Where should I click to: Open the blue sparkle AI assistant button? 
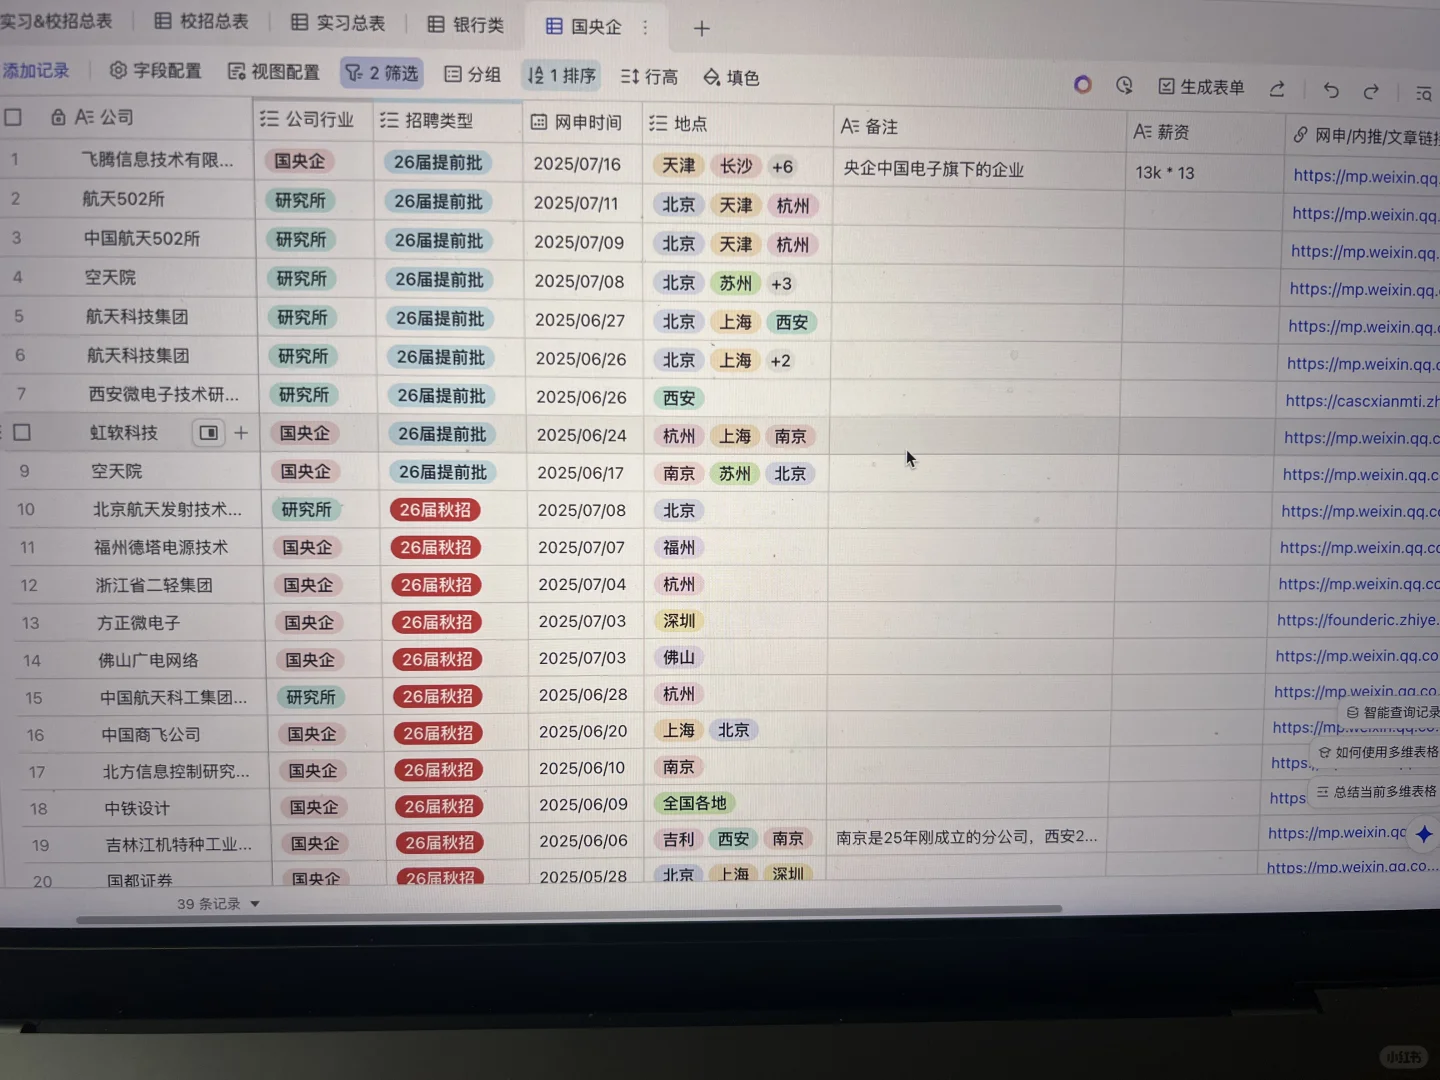point(1424,833)
